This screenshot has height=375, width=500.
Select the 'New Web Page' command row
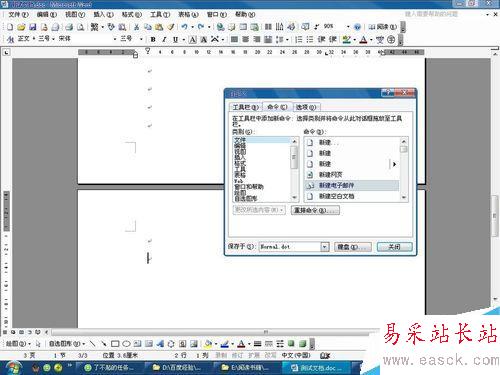352,175
